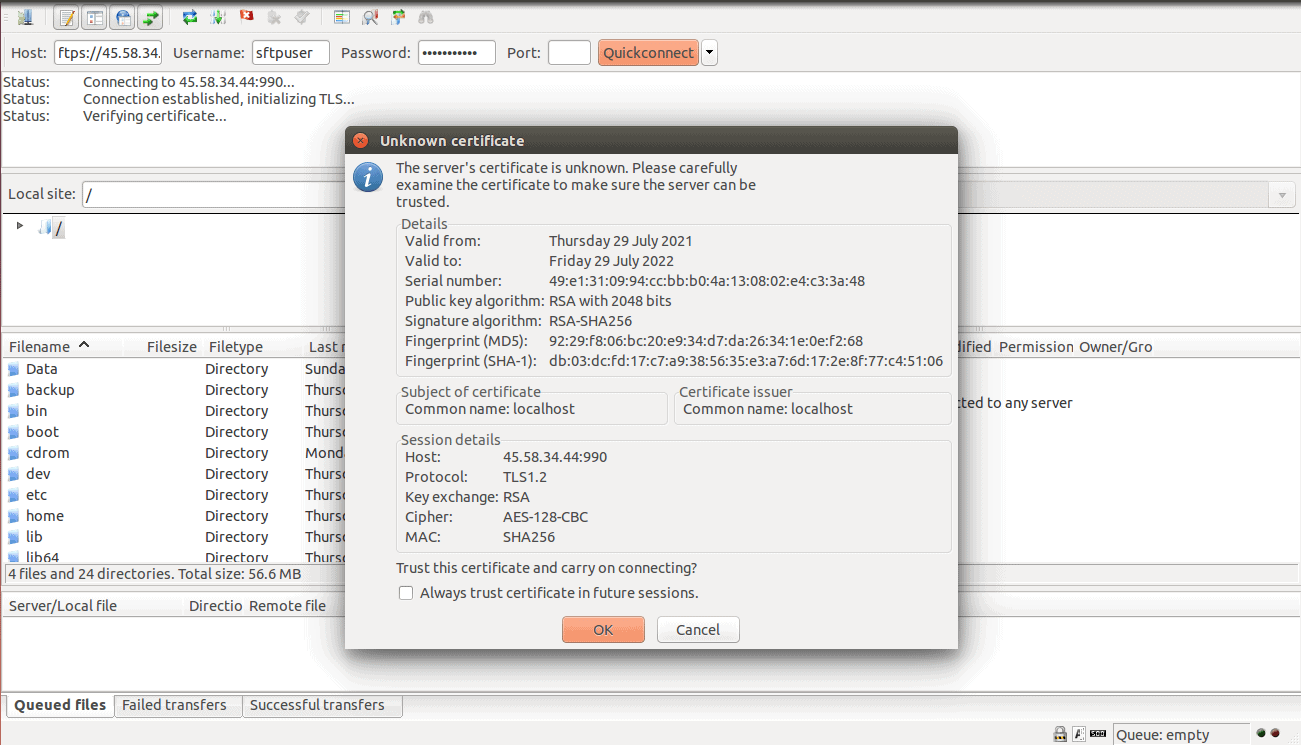The image size is (1301, 745).
Task: Select the Data folder icon
Action: pos(14,369)
